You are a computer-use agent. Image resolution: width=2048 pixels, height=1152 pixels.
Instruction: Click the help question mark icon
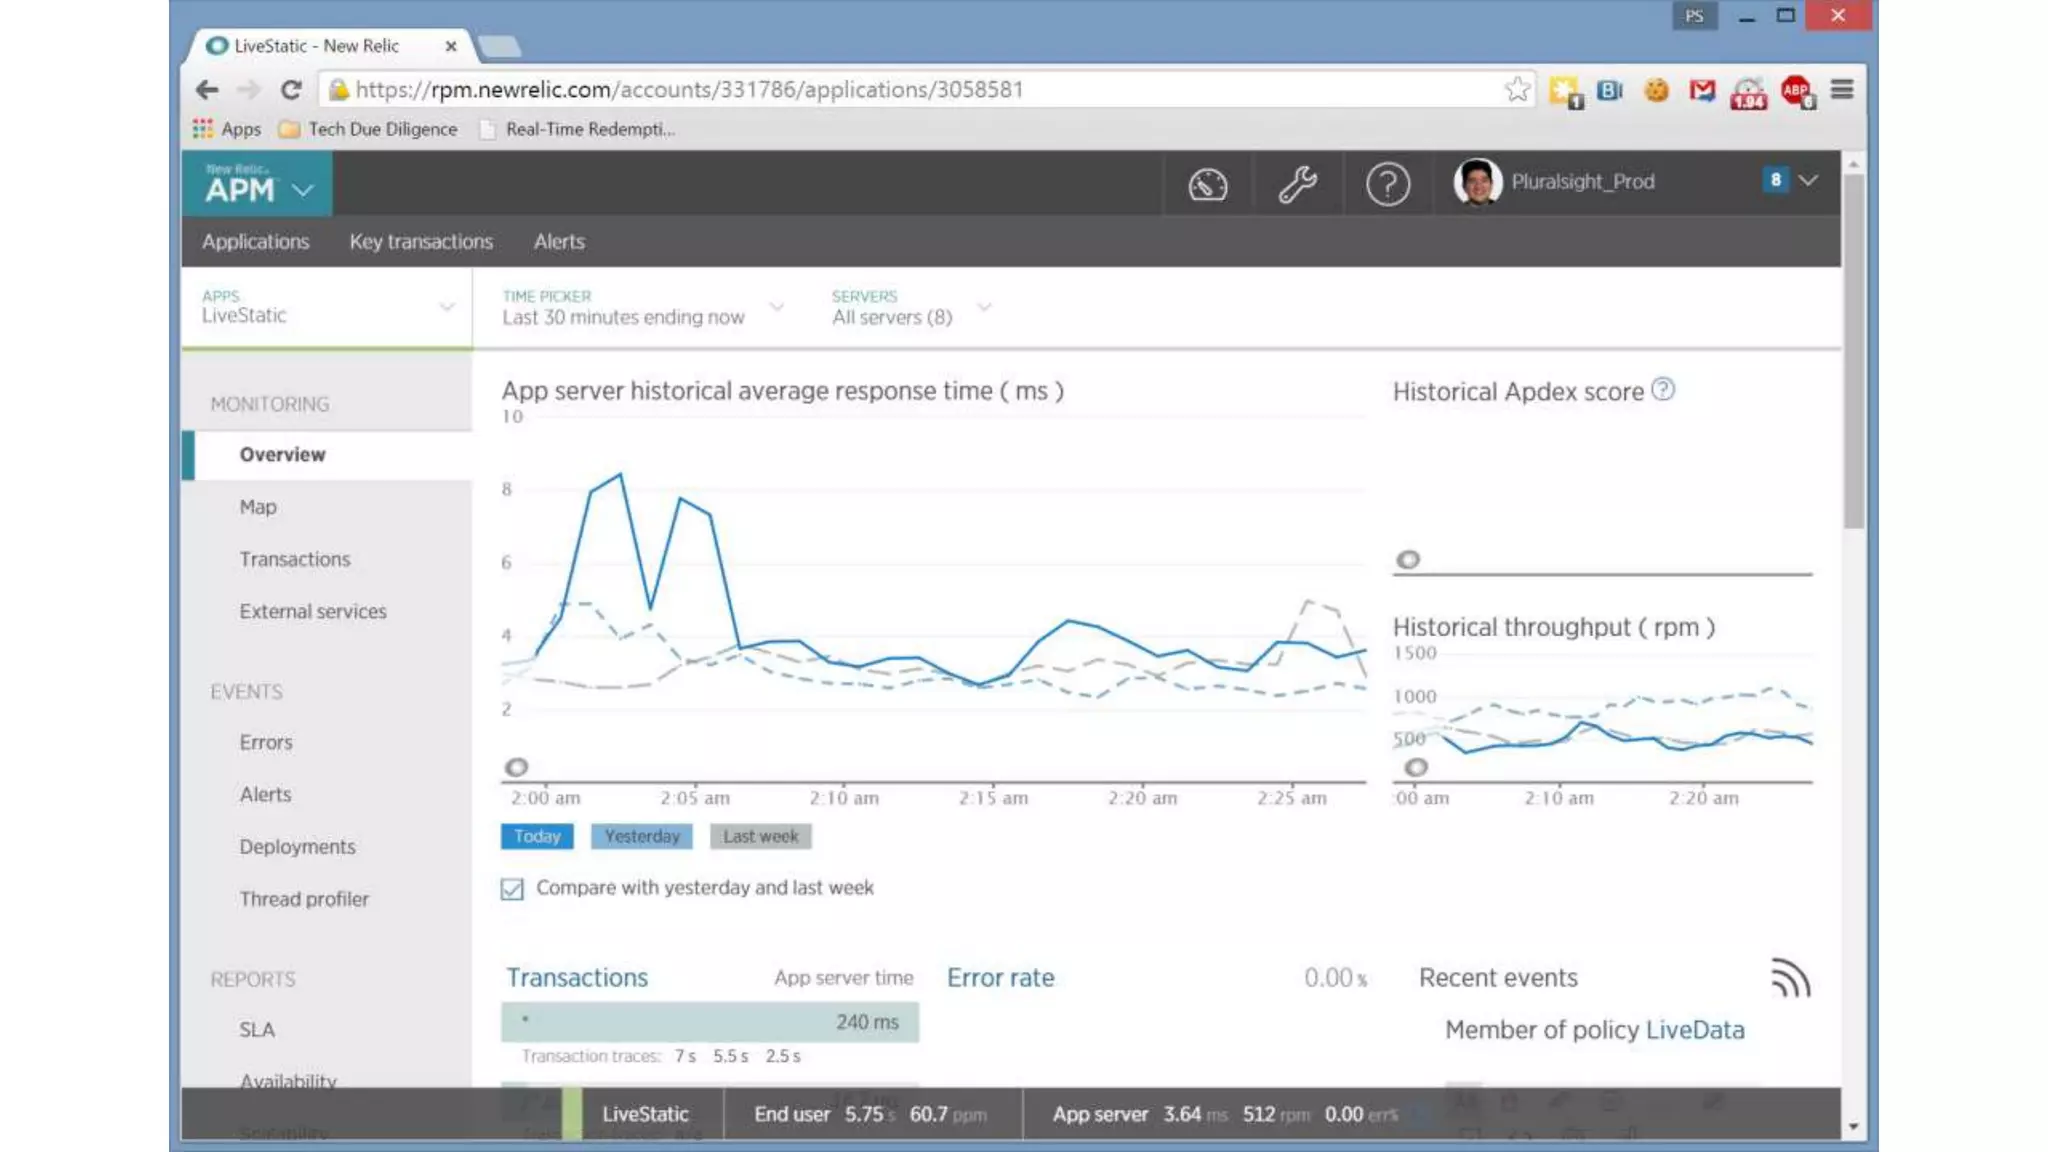coord(1387,185)
